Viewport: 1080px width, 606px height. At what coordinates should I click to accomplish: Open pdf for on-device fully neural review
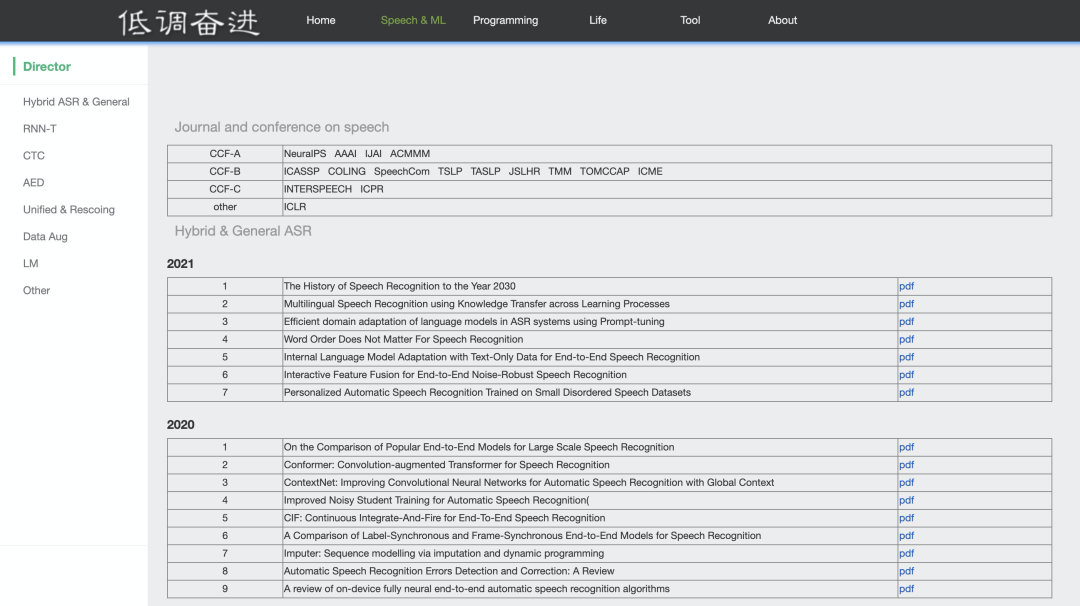(x=906, y=589)
